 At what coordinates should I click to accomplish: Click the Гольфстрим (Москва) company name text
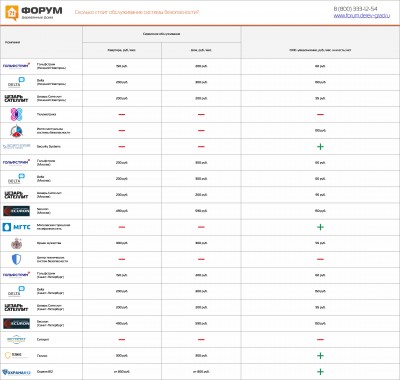[46, 162]
